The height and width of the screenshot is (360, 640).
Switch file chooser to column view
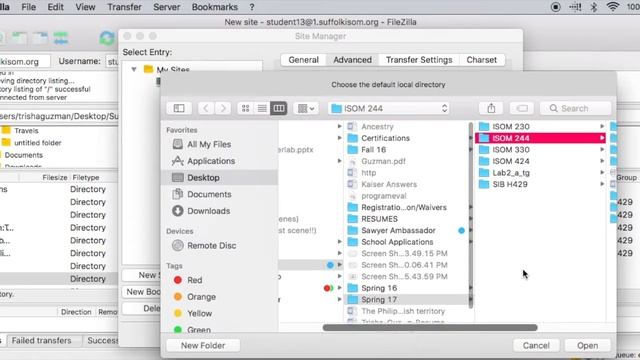pyautogui.click(x=279, y=108)
